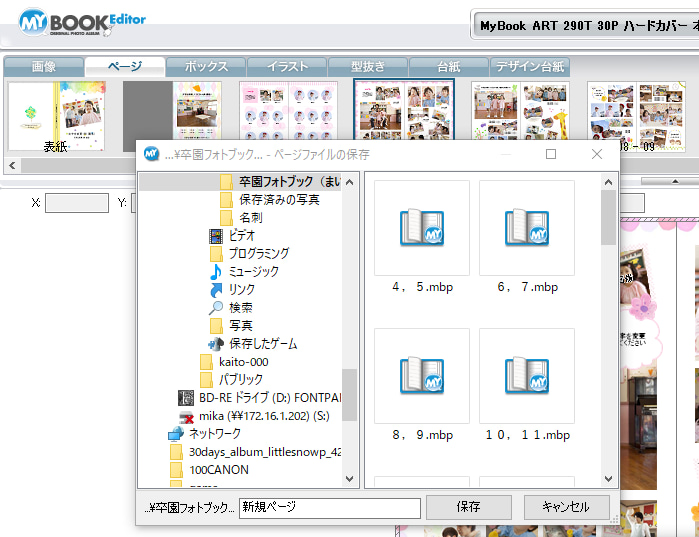Switch to the 台紙 tab
Screen dimensions: 699x537
tap(448, 67)
